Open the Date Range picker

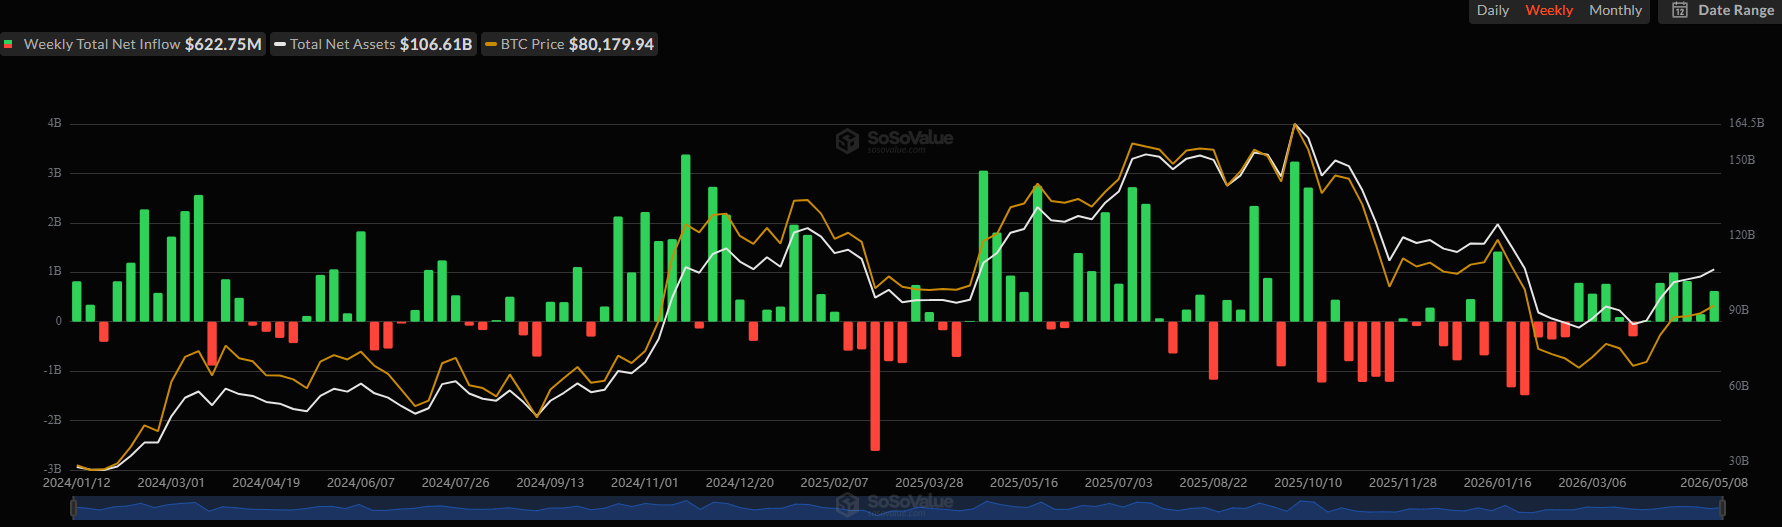(x=1722, y=10)
